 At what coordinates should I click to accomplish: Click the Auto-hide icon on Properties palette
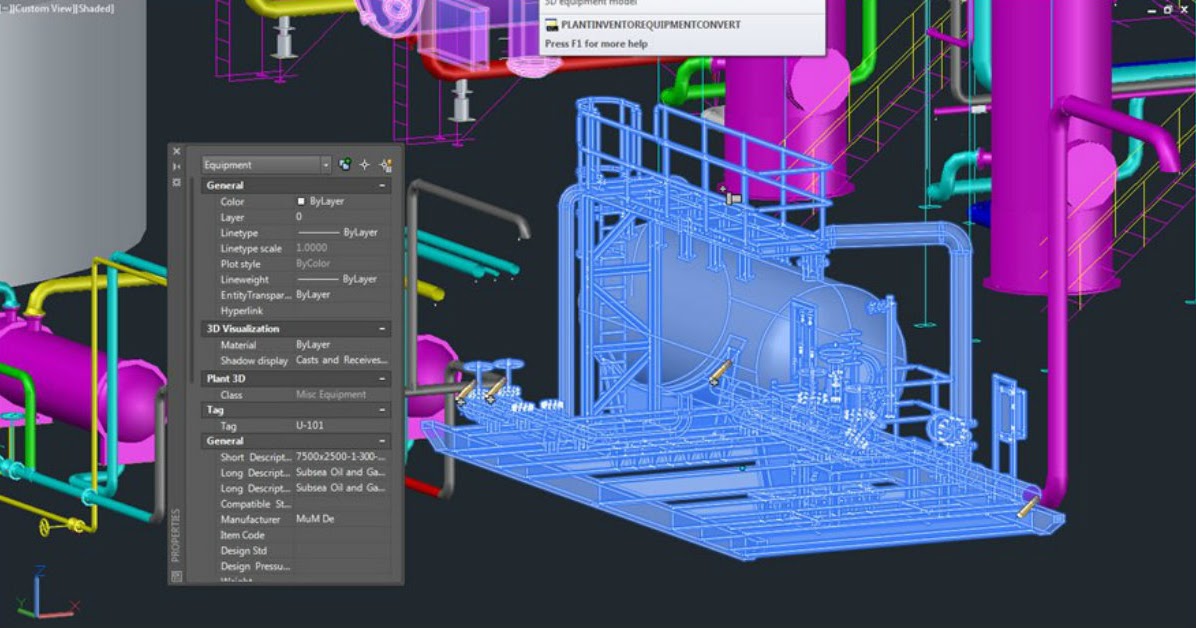pos(176,164)
